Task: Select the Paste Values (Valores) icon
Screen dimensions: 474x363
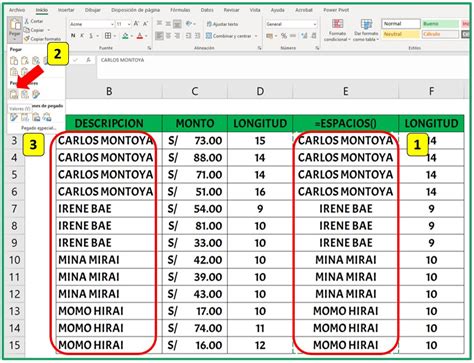Action: pyautogui.click(x=14, y=94)
